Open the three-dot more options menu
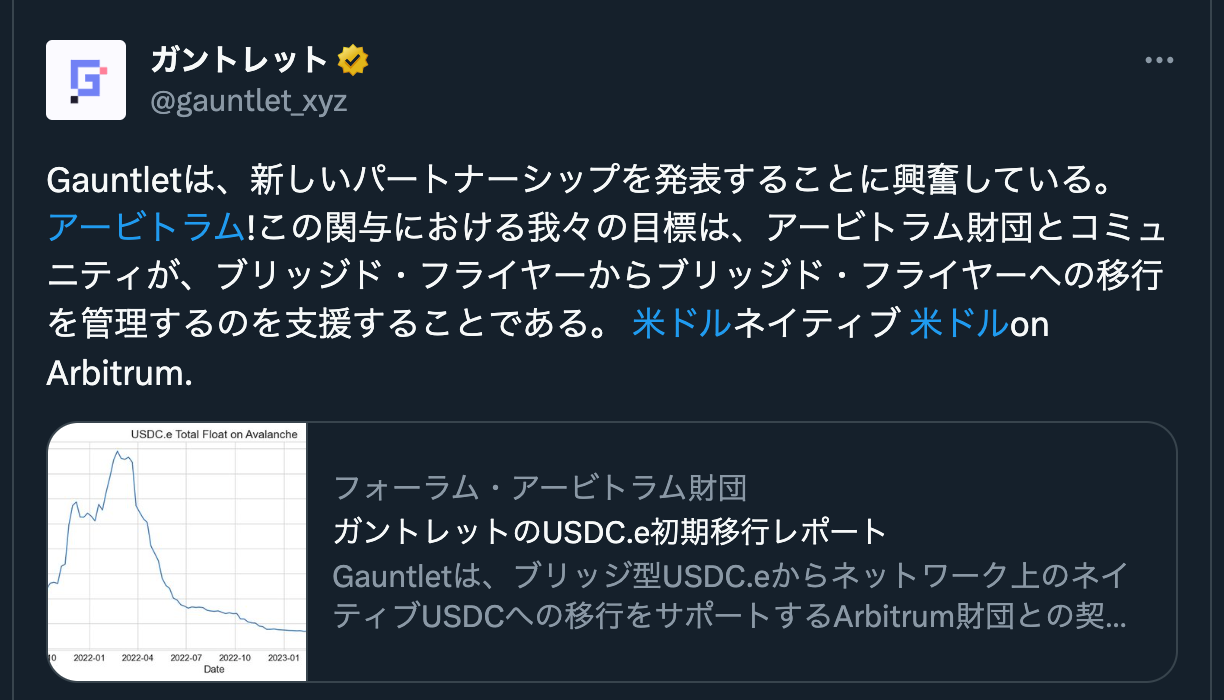Screen dimensions: 1224x700 pyautogui.click(x=1159, y=61)
